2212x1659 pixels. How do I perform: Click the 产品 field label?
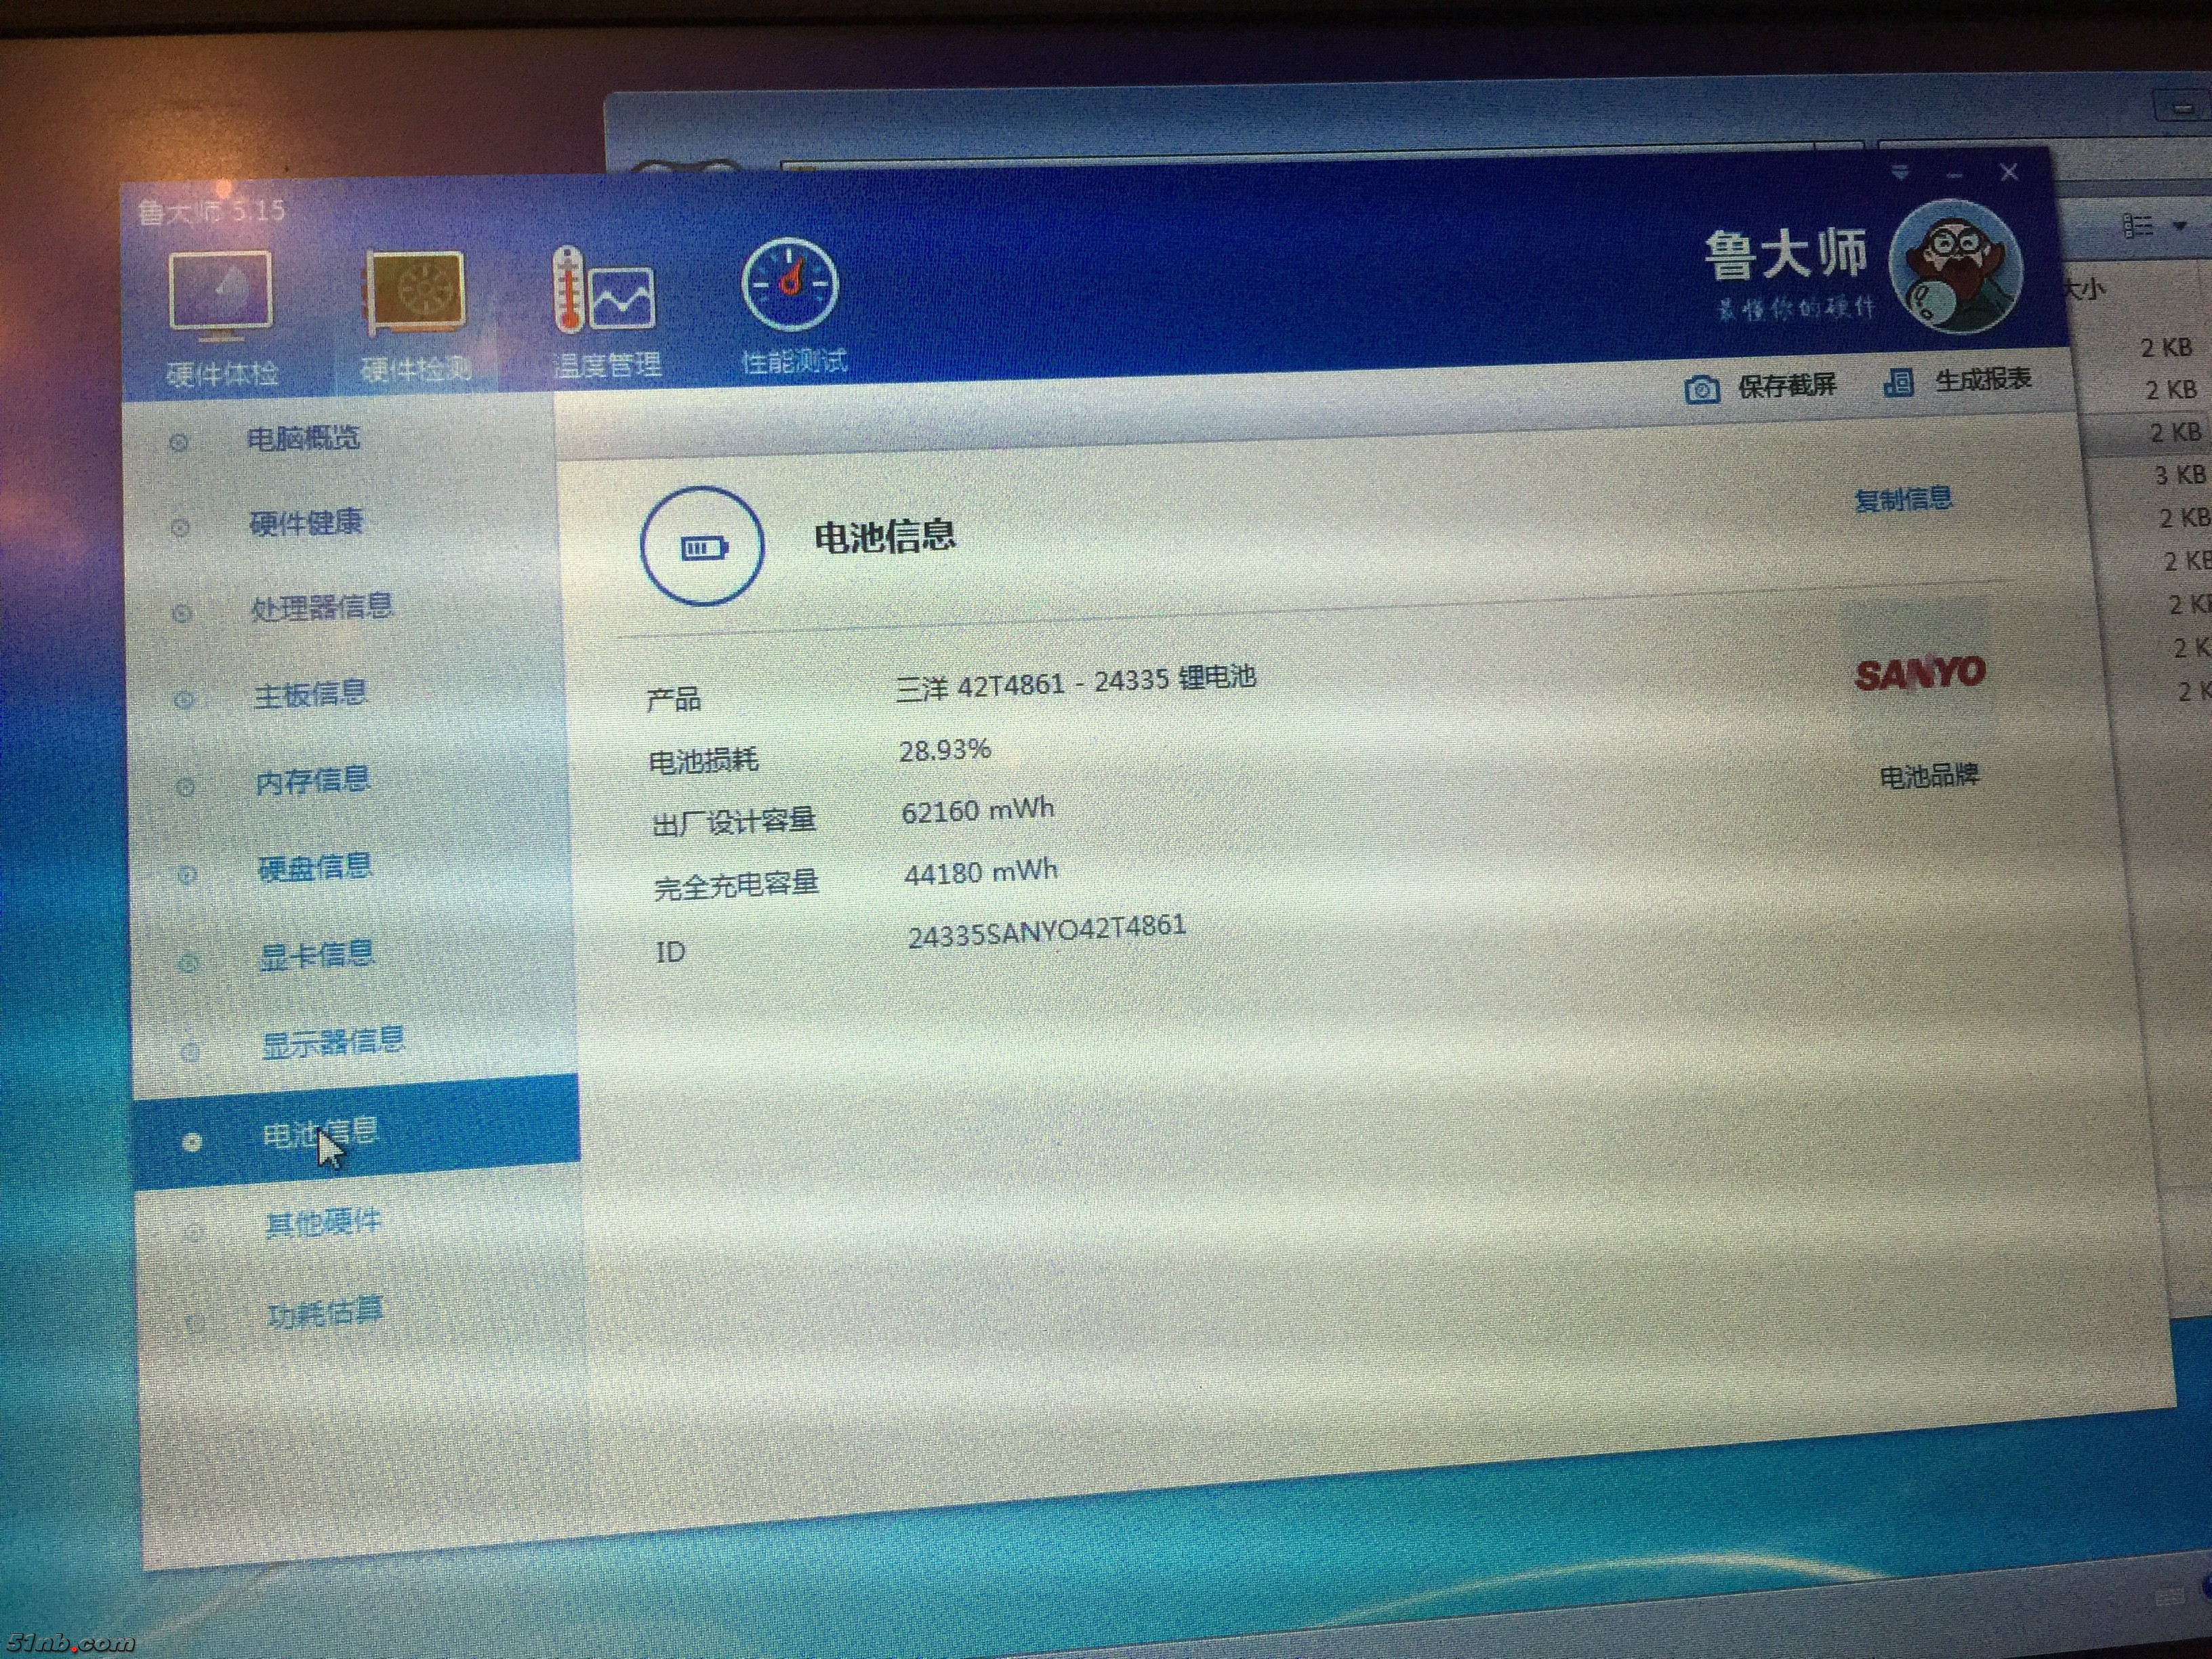click(x=674, y=699)
